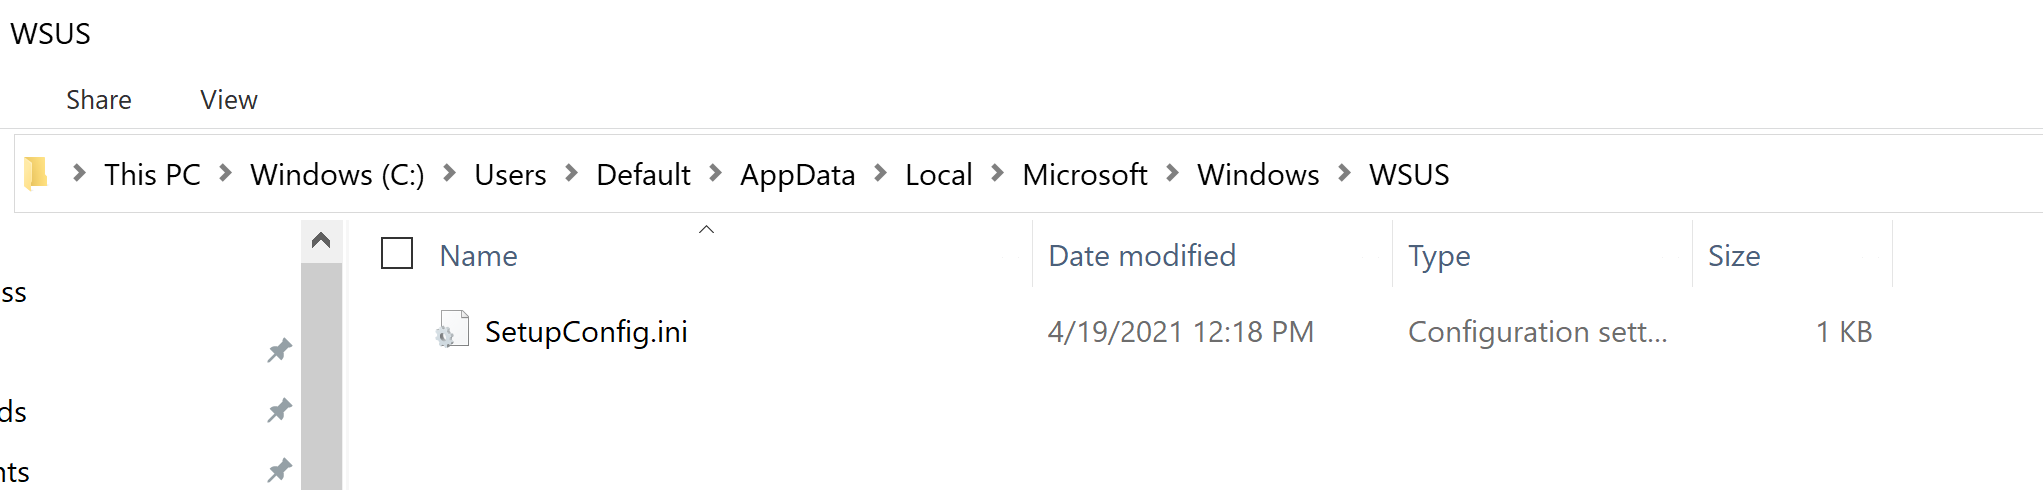Viewport: 2043px width, 490px height.
Task: Go to the Users breadcrumb folder
Action: (510, 174)
